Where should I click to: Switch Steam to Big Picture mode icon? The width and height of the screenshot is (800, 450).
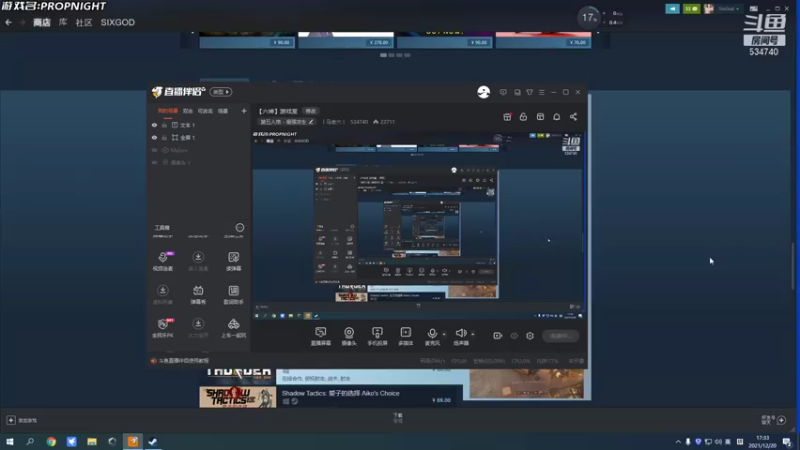(x=754, y=9)
